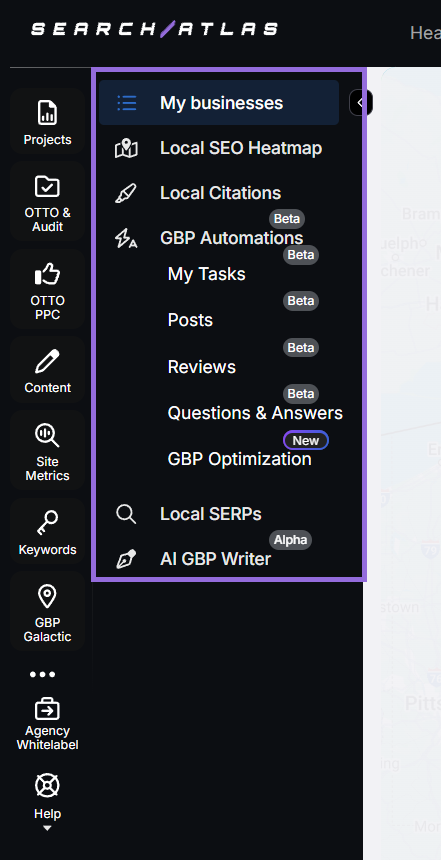
Task: Go to Questions & Answers submenu link
Action: point(255,413)
